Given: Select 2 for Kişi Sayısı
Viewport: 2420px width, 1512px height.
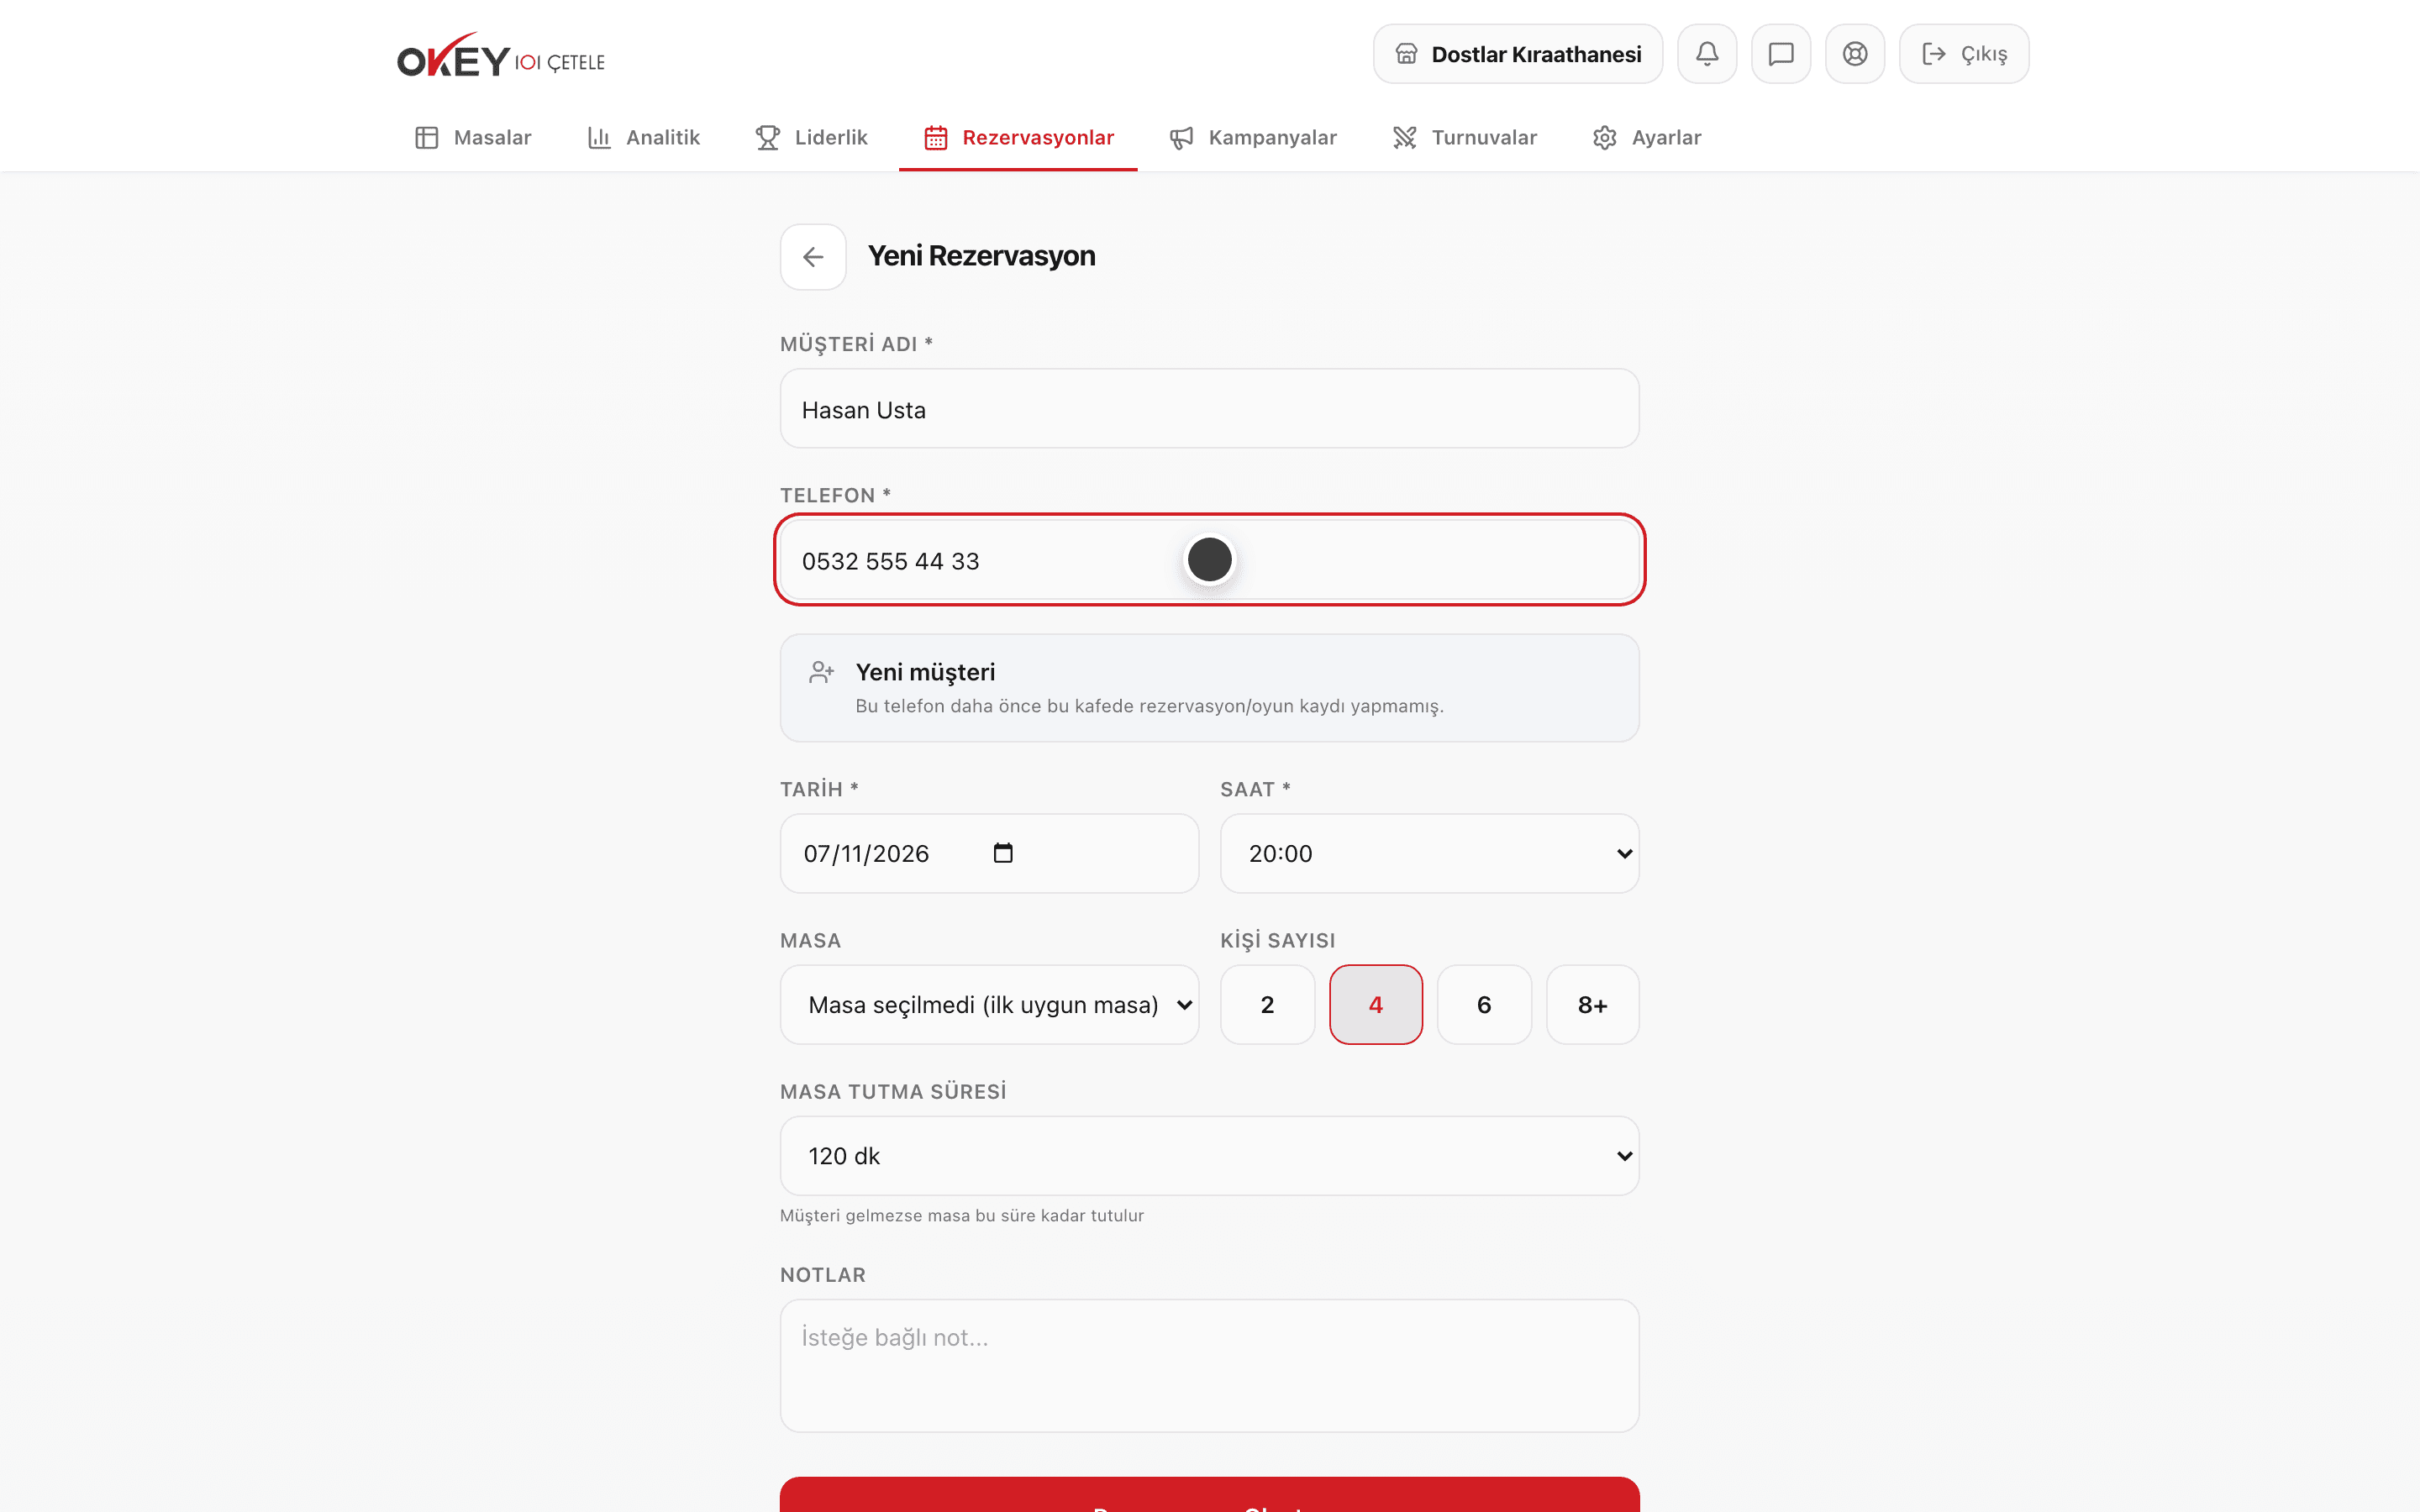Looking at the screenshot, I should click(1267, 1004).
